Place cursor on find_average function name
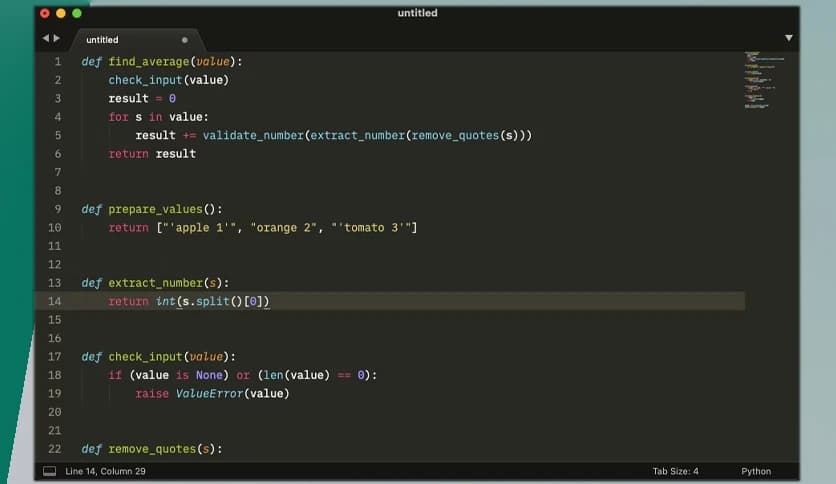This screenshot has height=484, width=836. [149, 61]
